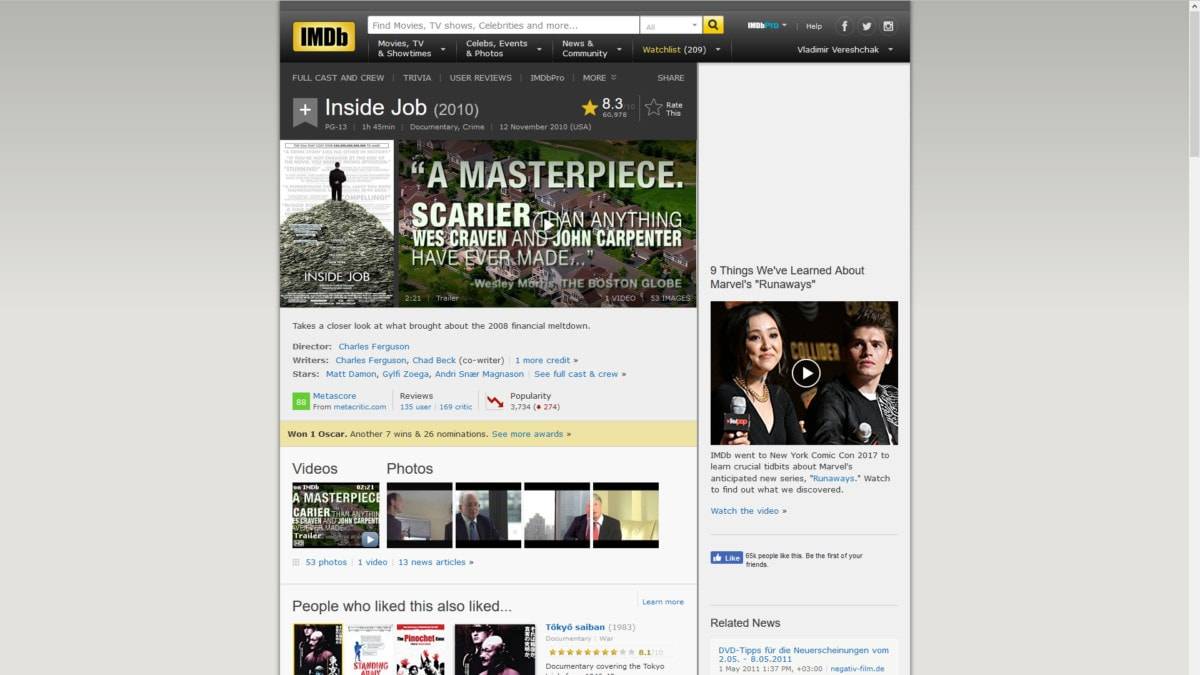Expand Movies, TV & Showtimes menu

coord(412,48)
